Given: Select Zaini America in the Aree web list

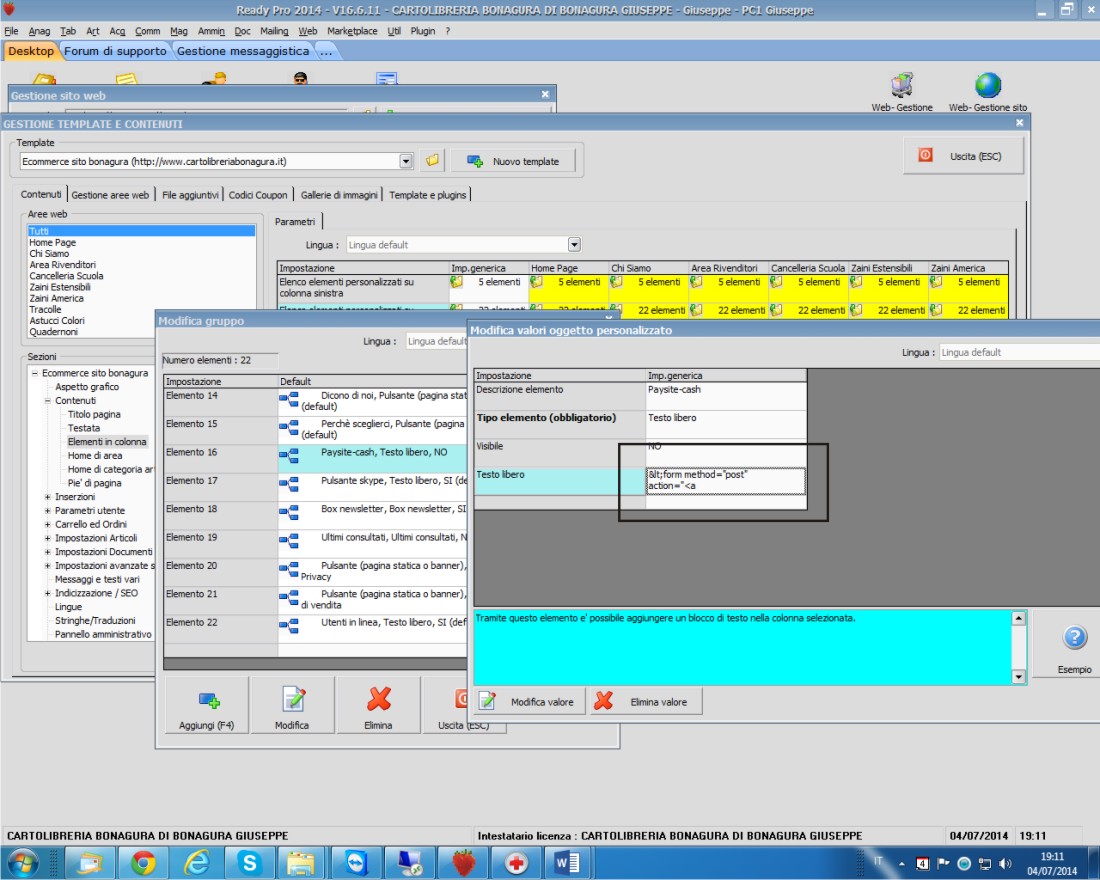Looking at the screenshot, I should [57, 298].
